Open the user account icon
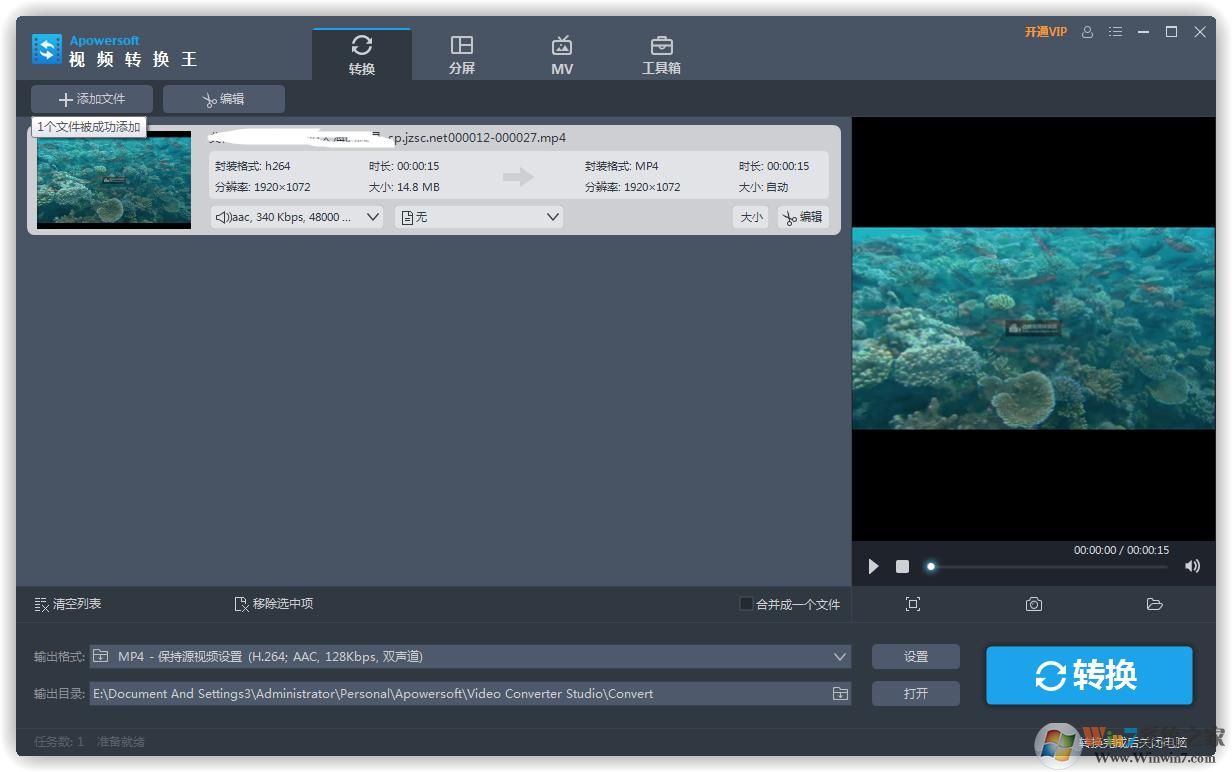The image size is (1232, 772). pyautogui.click(x=1087, y=32)
